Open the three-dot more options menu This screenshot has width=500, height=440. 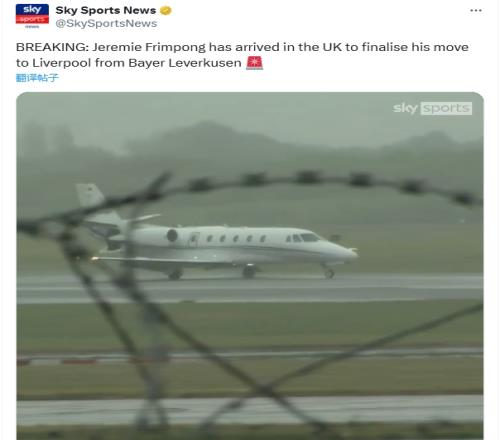click(476, 11)
